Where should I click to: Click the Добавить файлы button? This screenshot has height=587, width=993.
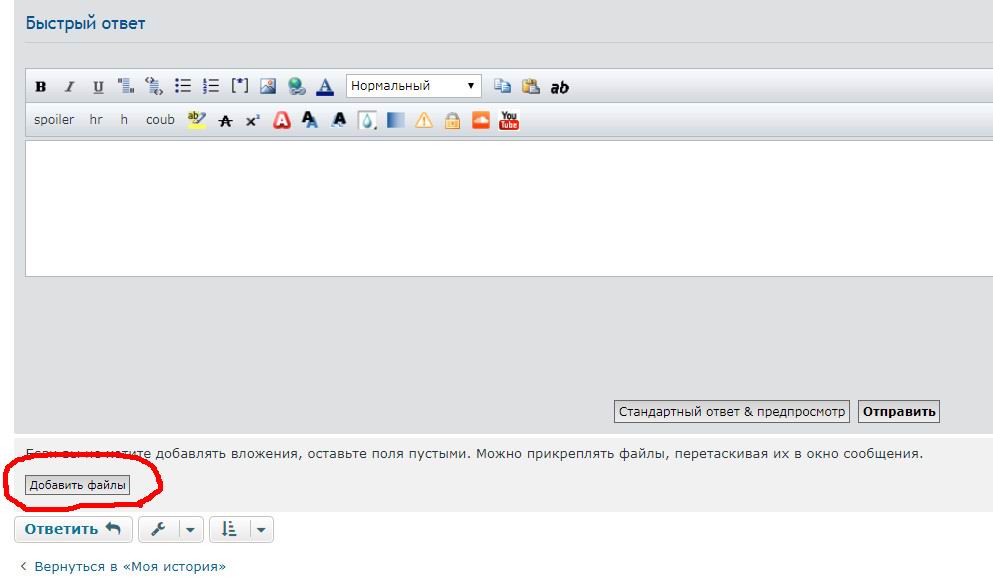click(78, 485)
